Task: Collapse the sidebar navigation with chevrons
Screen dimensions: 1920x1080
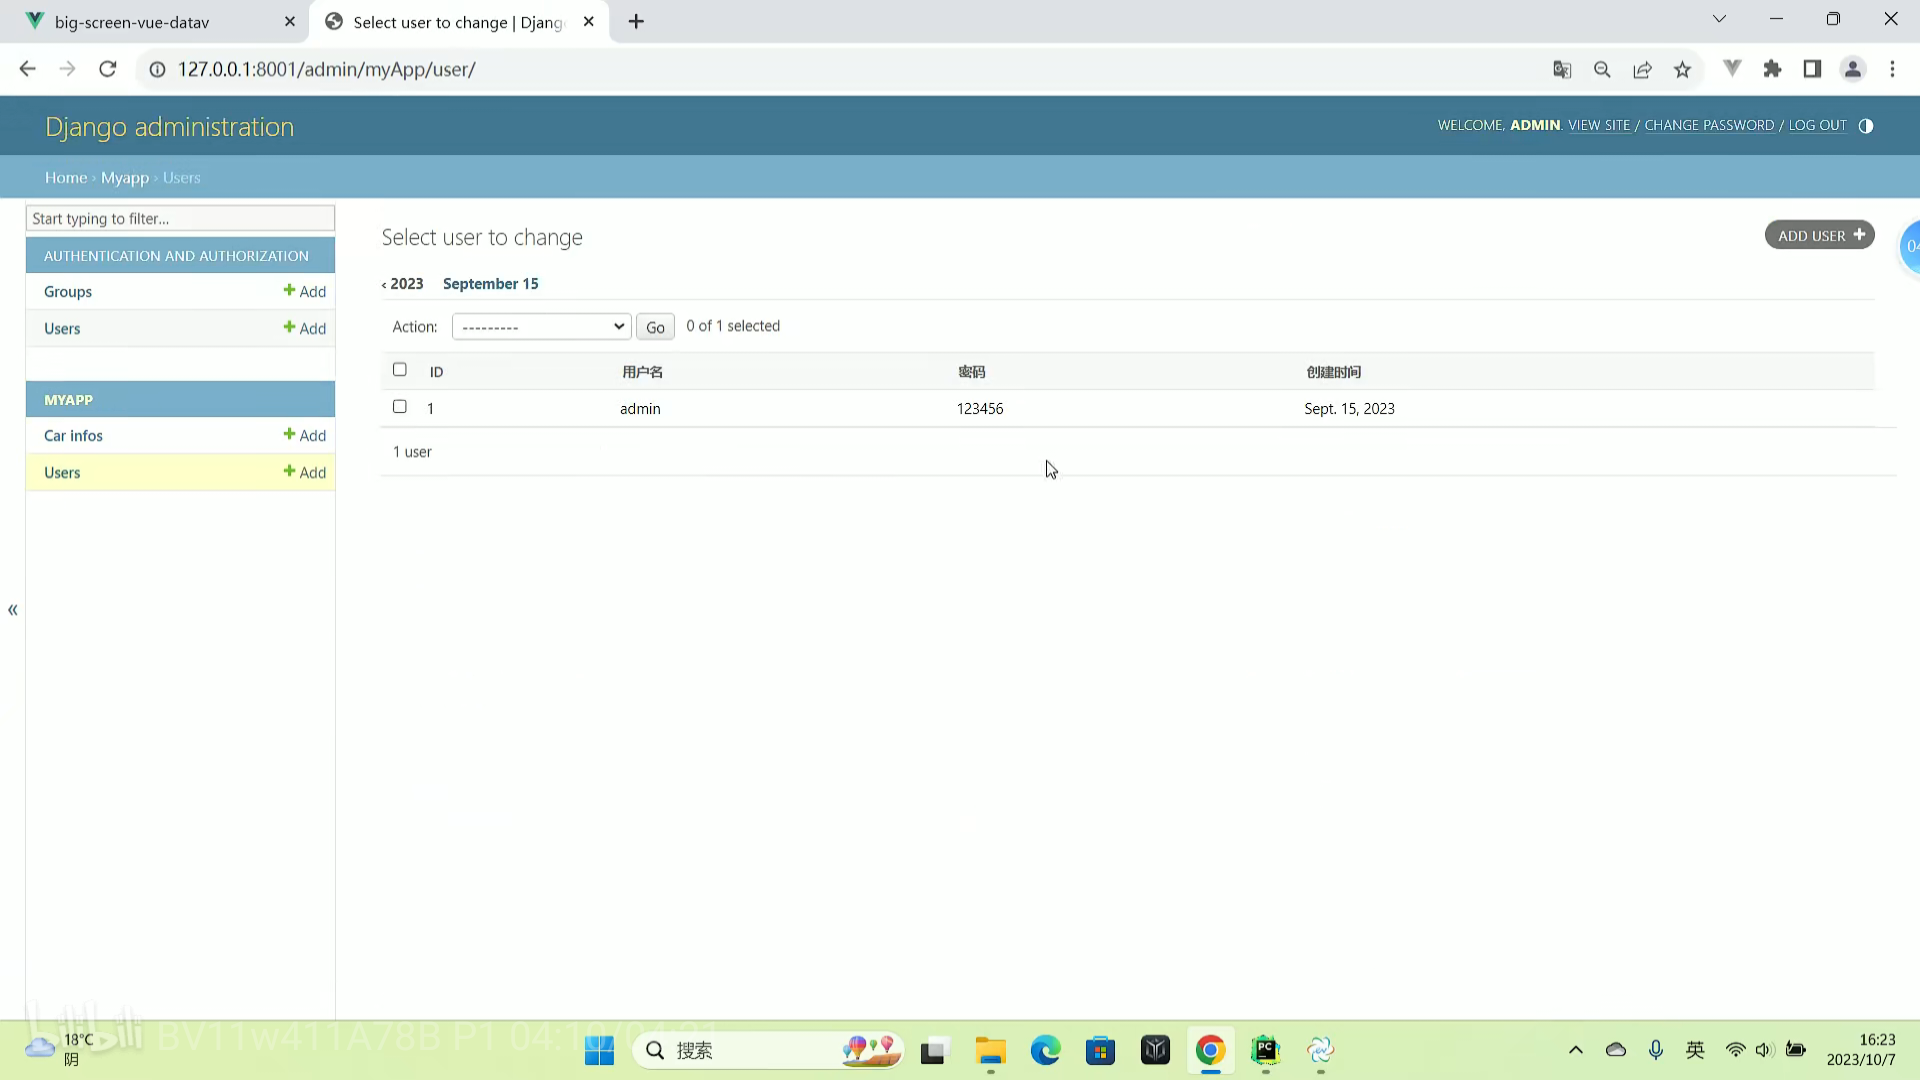Action: point(13,610)
